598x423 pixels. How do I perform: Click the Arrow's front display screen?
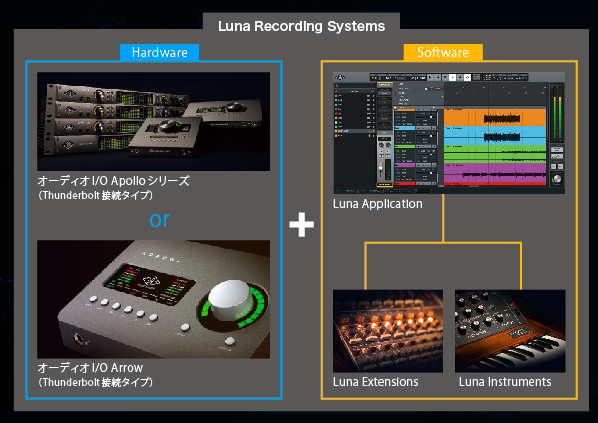coord(150,284)
